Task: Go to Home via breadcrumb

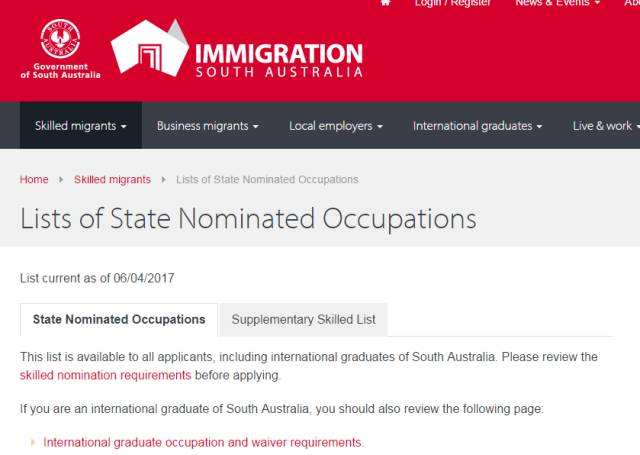Action: 34,180
